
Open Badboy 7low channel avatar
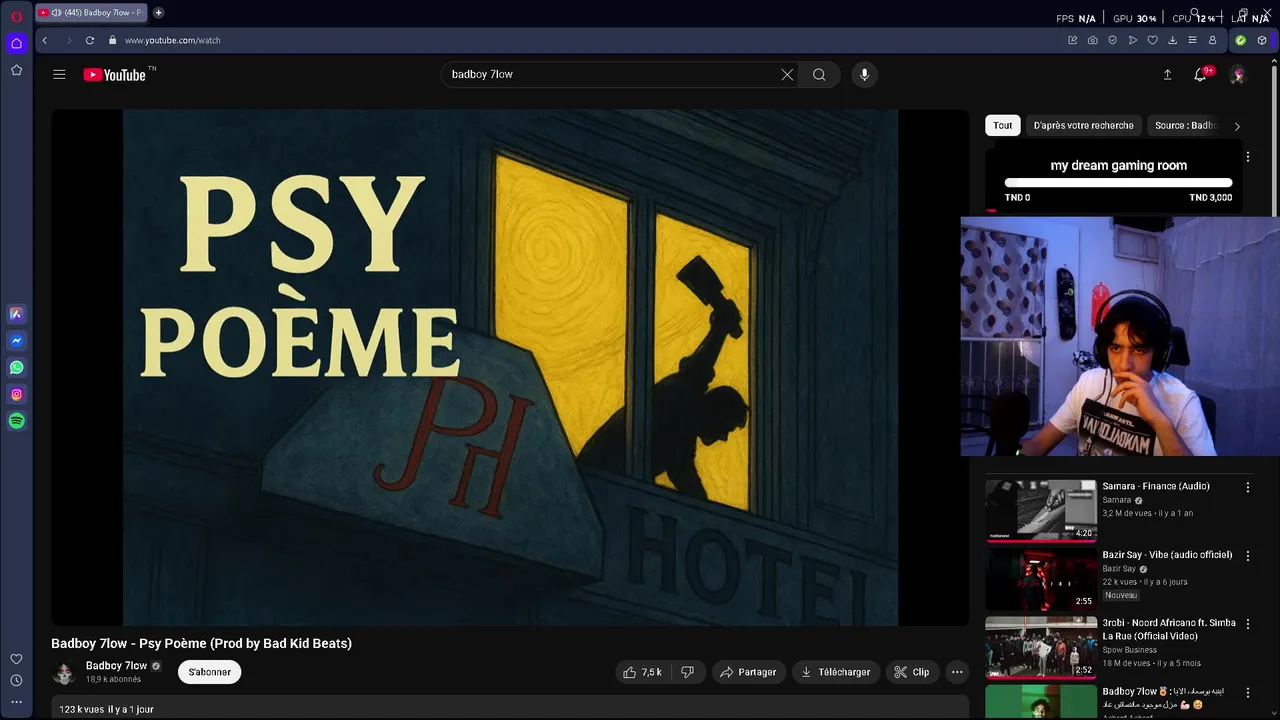pyautogui.click(x=64, y=672)
